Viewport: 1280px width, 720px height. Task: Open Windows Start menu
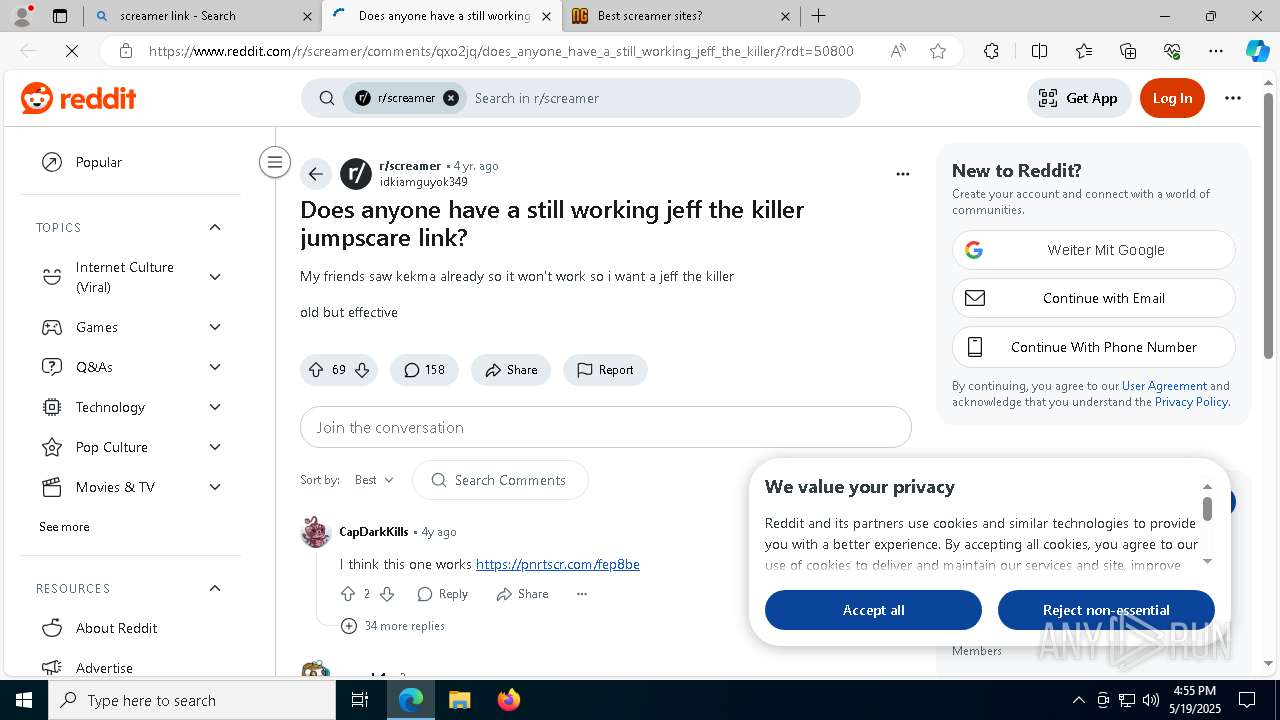24,700
